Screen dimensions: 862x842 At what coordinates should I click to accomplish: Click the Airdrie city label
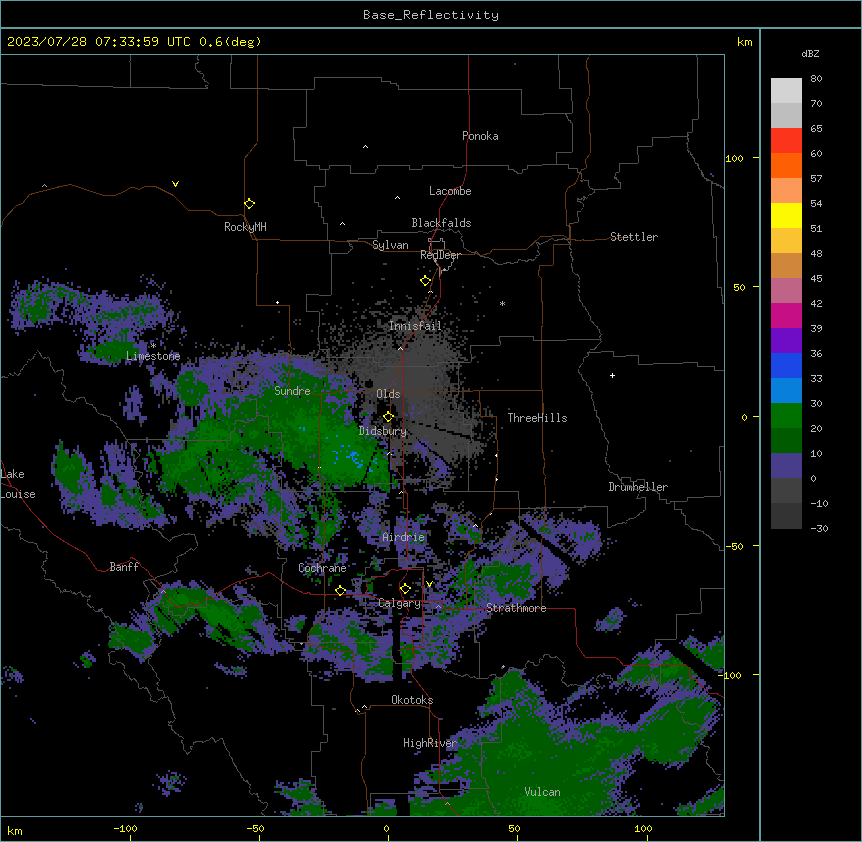(403, 537)
